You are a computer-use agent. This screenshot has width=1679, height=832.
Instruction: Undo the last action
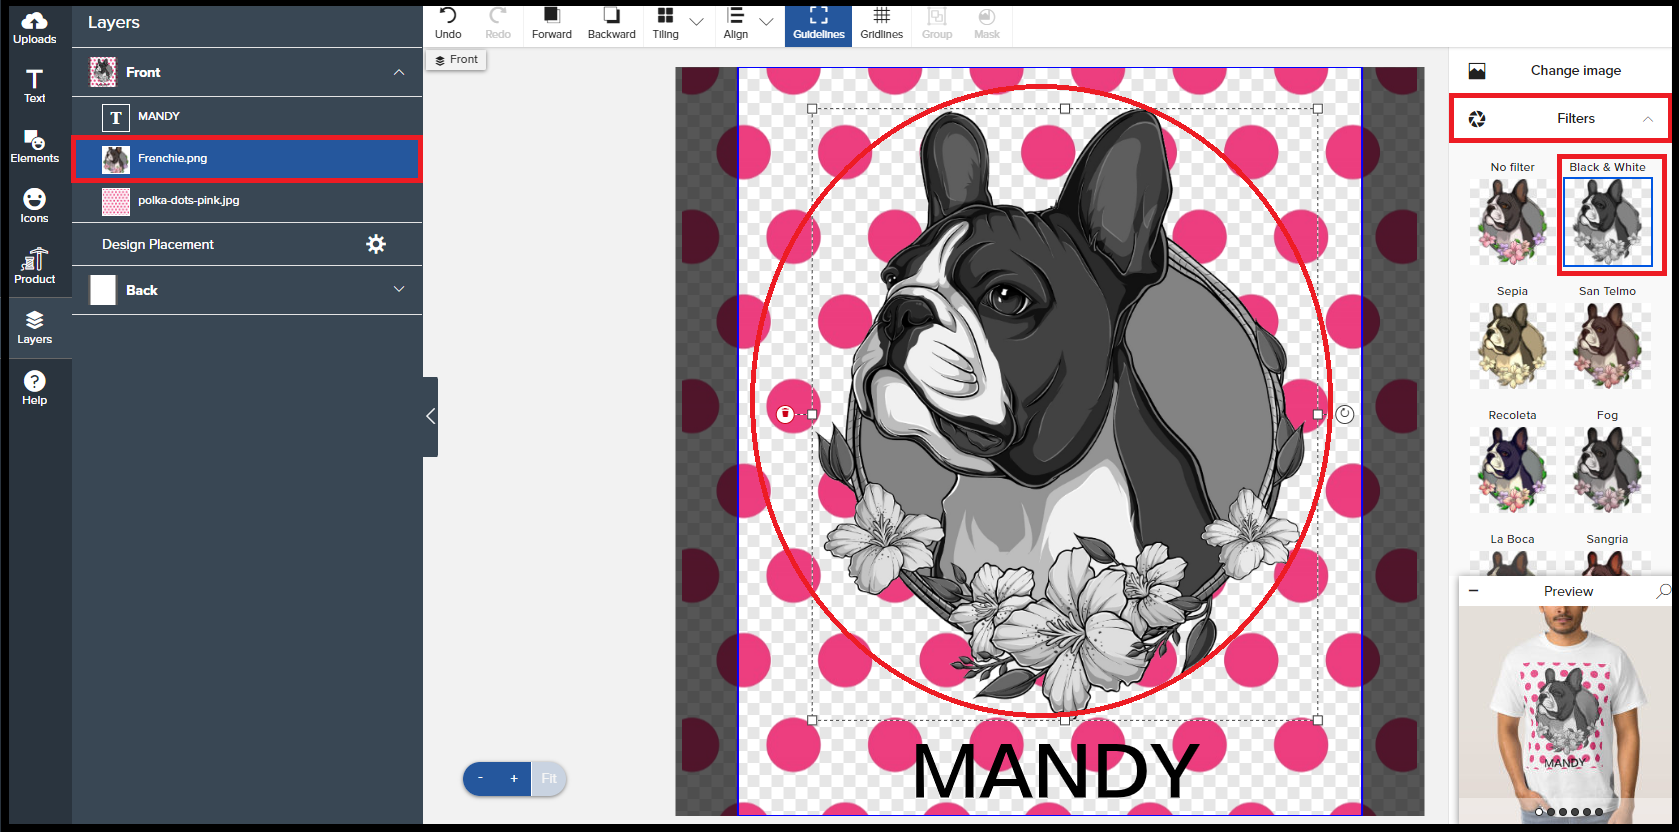448,23
